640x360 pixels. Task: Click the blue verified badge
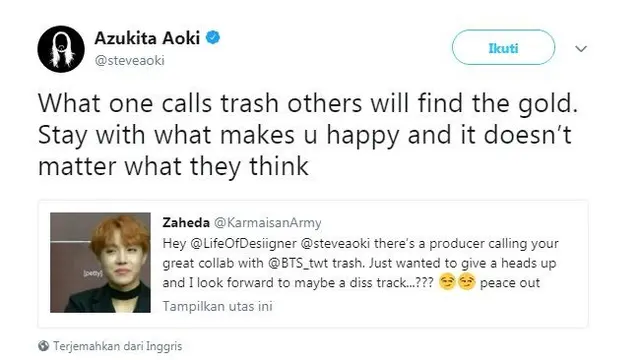click(213, 38)
